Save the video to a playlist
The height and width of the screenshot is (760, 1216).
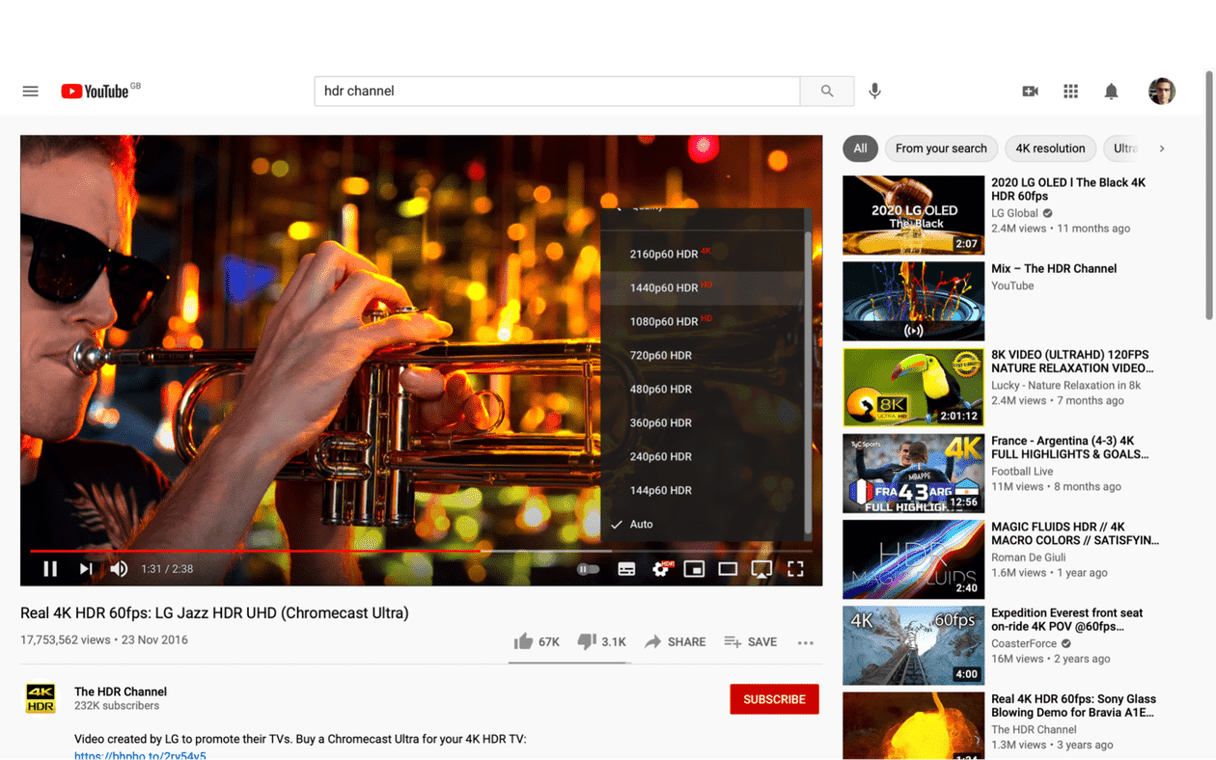(750, 642)
